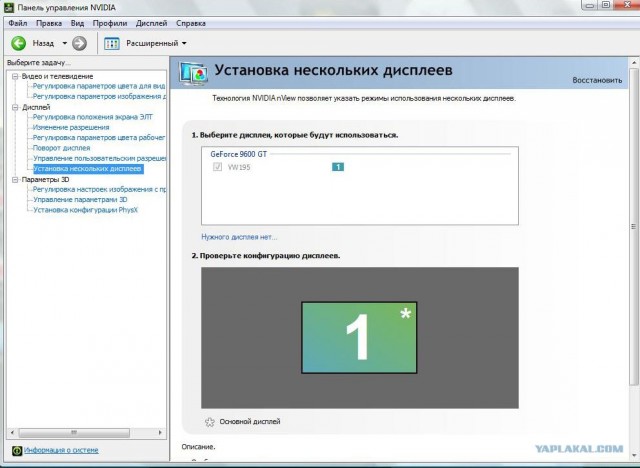Toggle the VW195 display checkbox
640x468 pixels.
point(217,166)
